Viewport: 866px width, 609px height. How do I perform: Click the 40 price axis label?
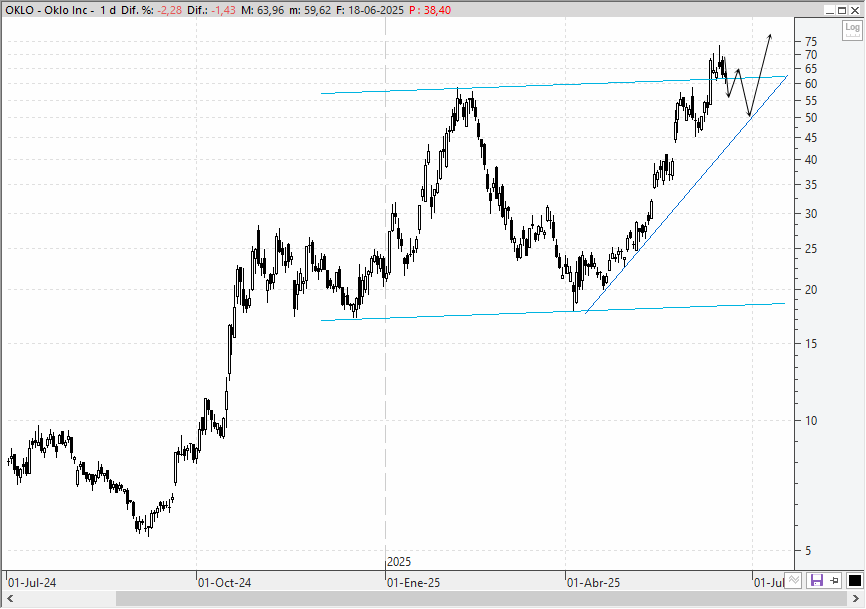tap(811, 160)
